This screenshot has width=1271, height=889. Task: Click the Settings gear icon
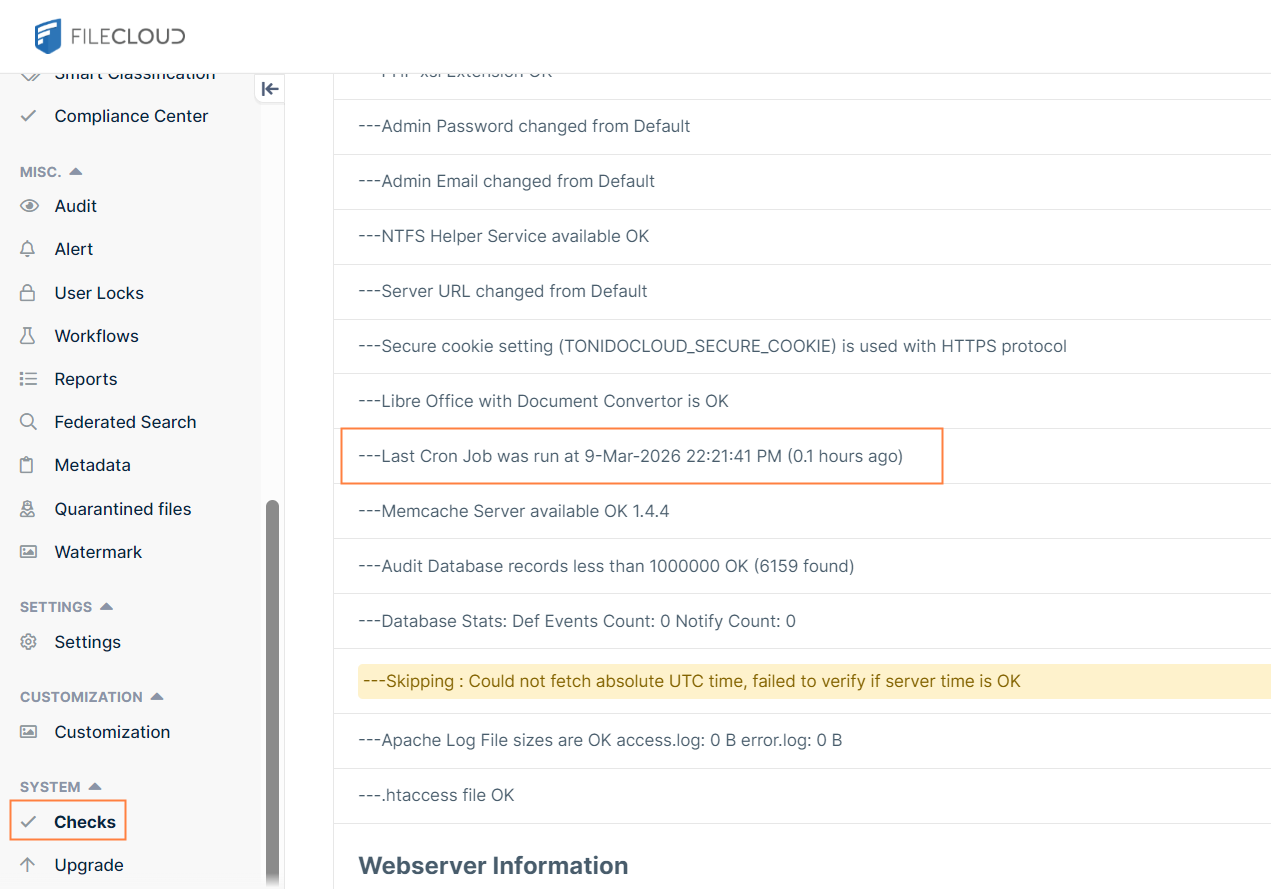[29, 642]
